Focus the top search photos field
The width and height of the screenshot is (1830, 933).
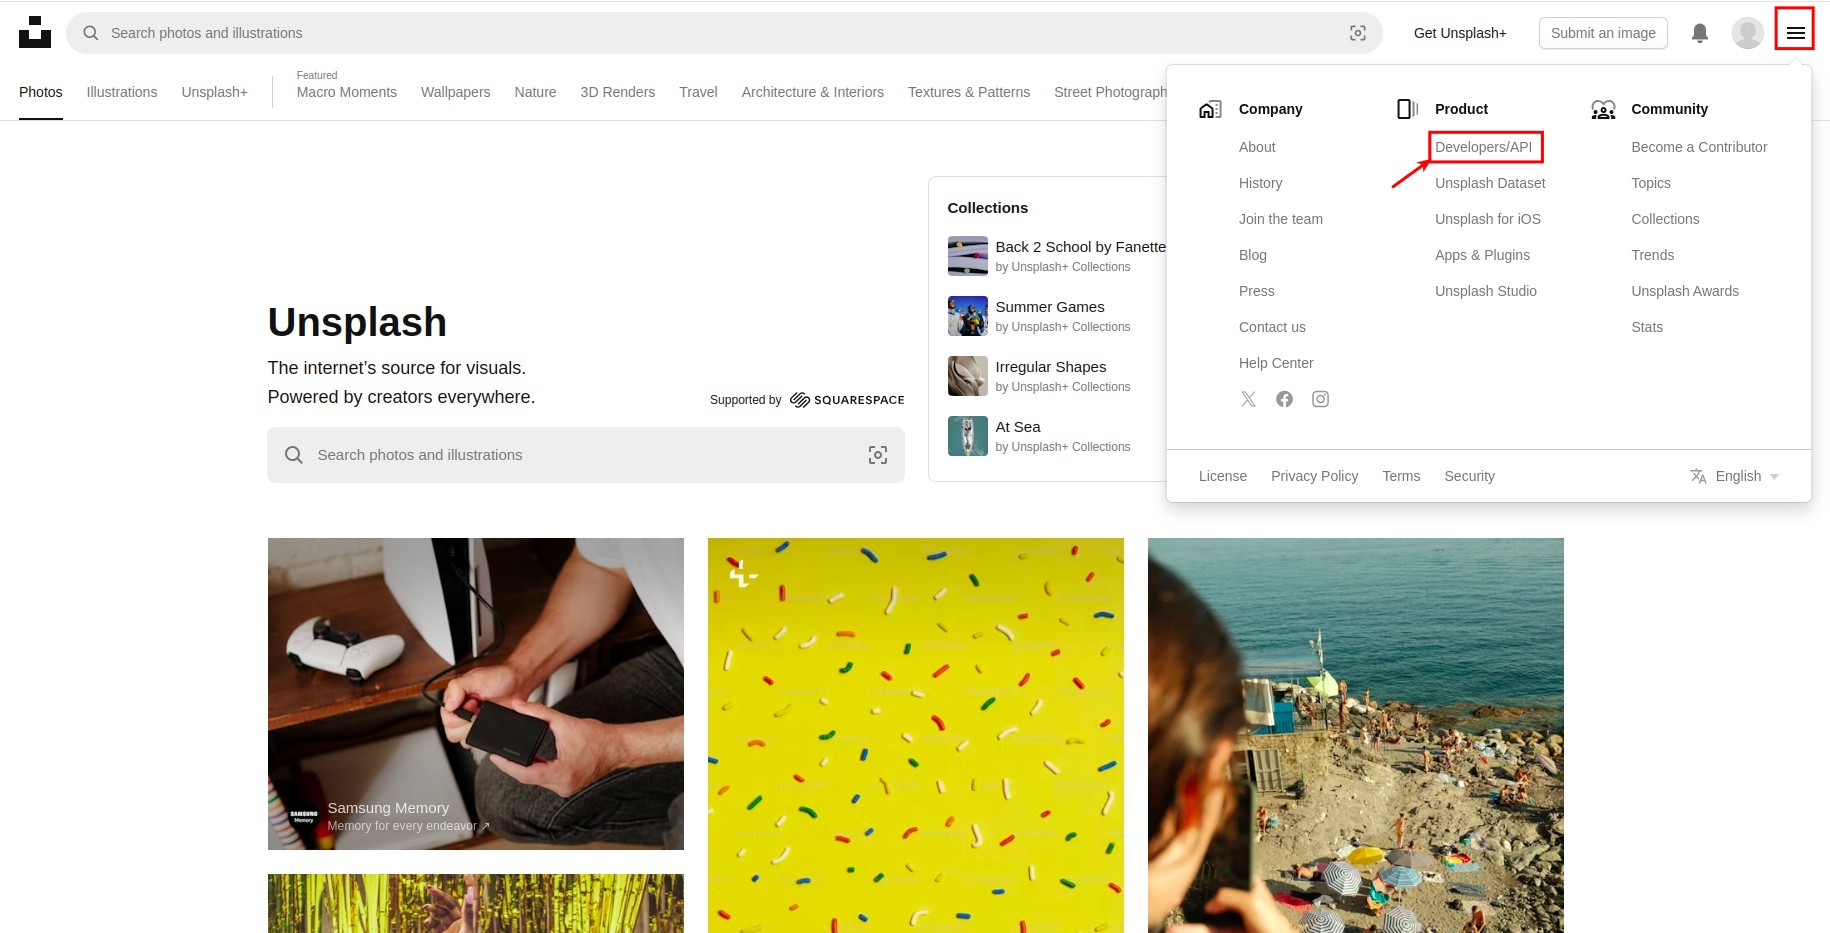[x=724, y=33]
